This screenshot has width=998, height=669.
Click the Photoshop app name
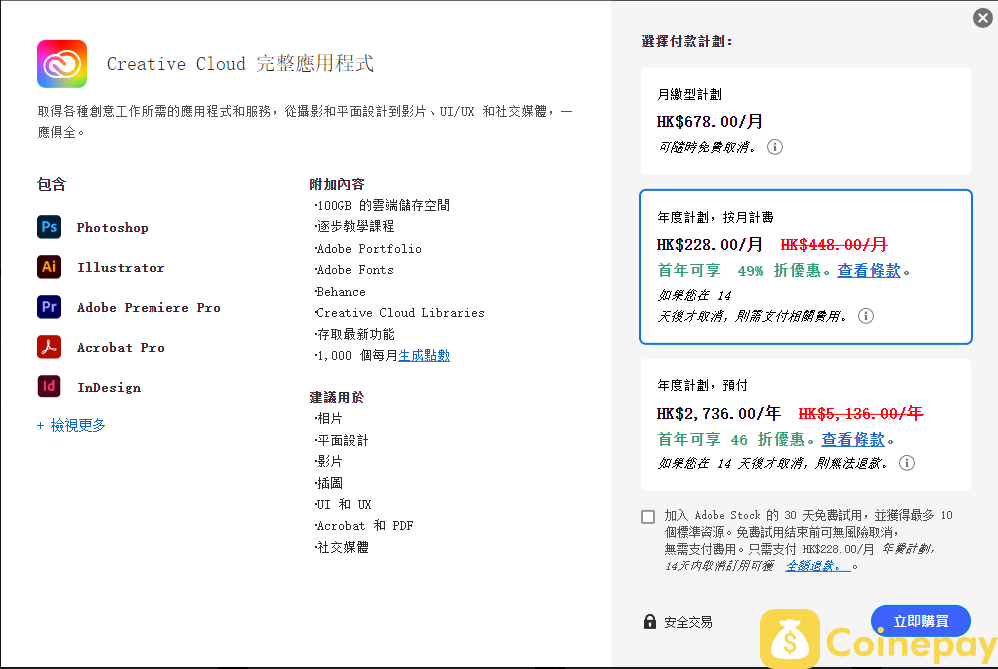click(x=113, y=227)
